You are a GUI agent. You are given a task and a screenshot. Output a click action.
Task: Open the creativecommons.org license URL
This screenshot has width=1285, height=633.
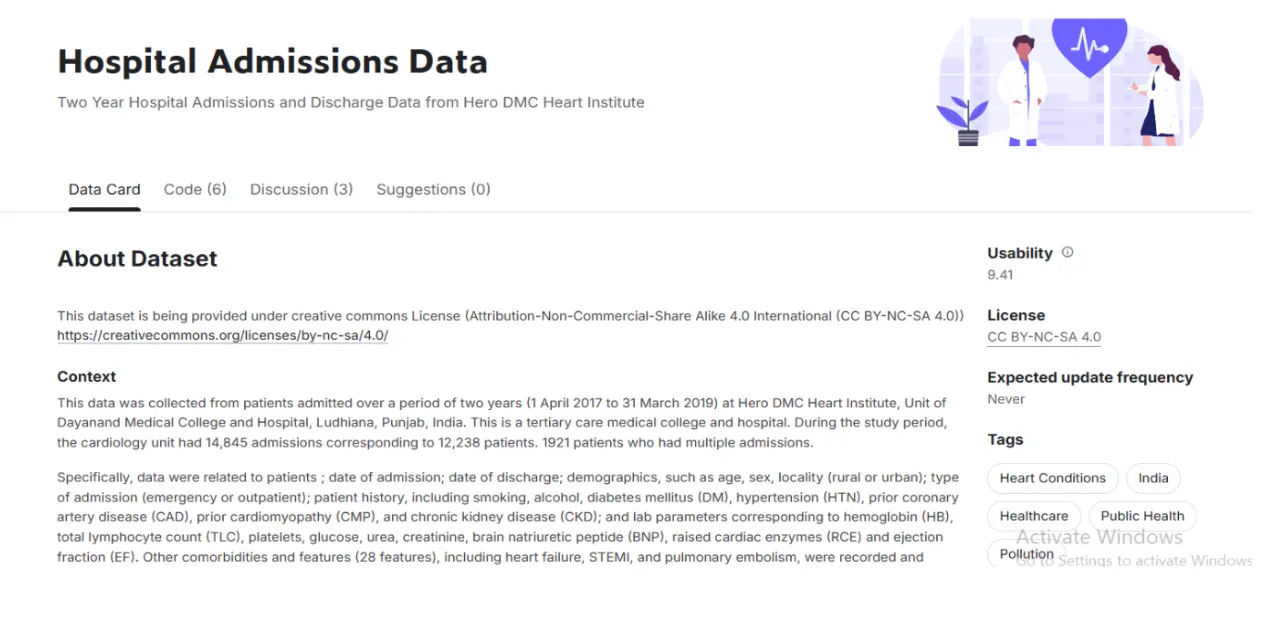(x=222, y=335)
